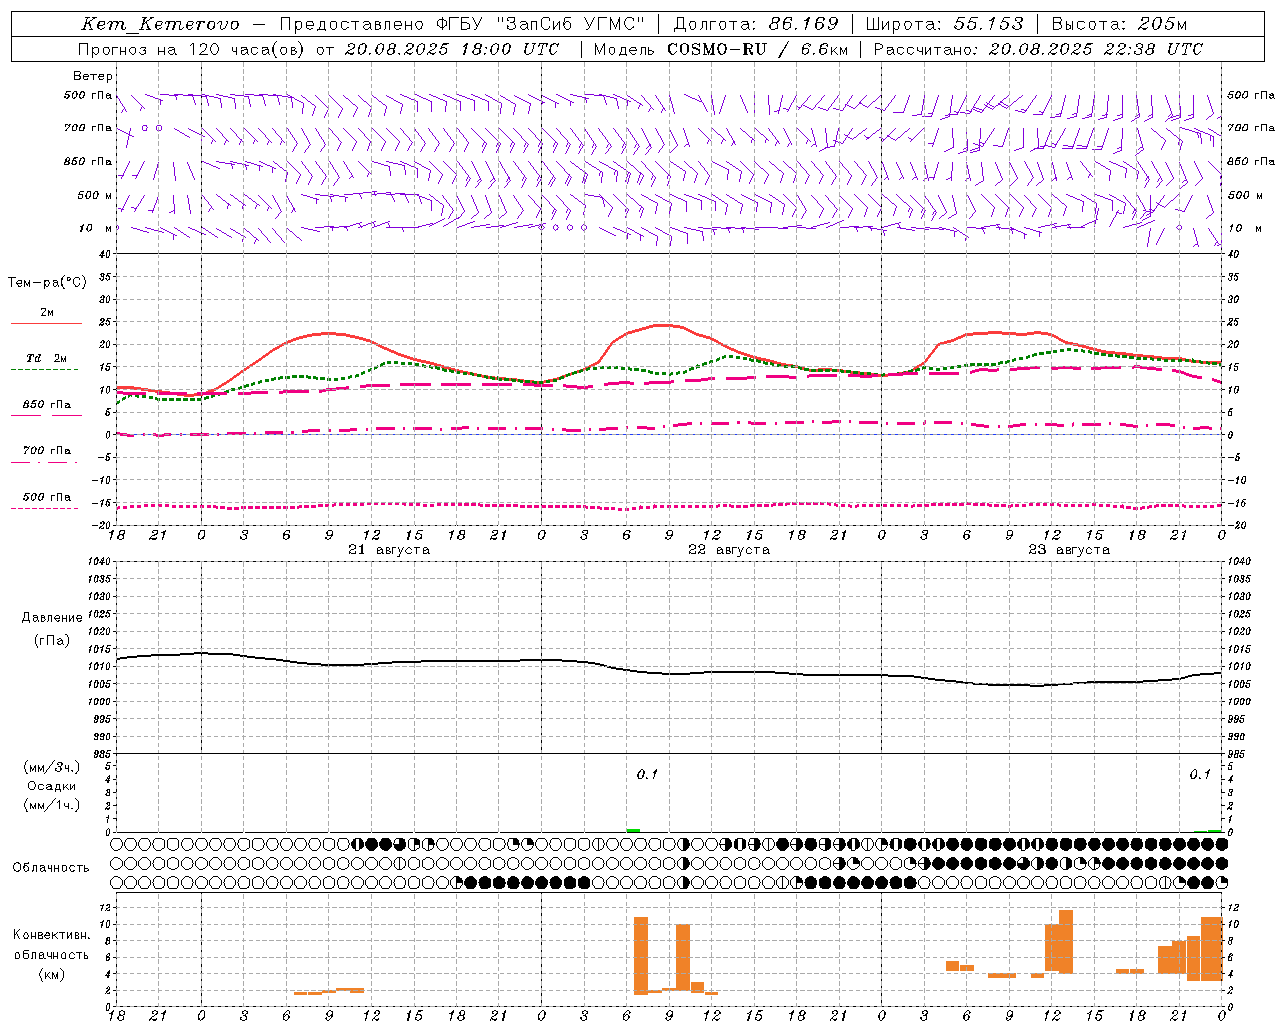The width and height of the screenshot is (1280, 1024).
Task: Click the lone calm wind circle at 10 м on 23 августа
Action: tap(1179, 228)
